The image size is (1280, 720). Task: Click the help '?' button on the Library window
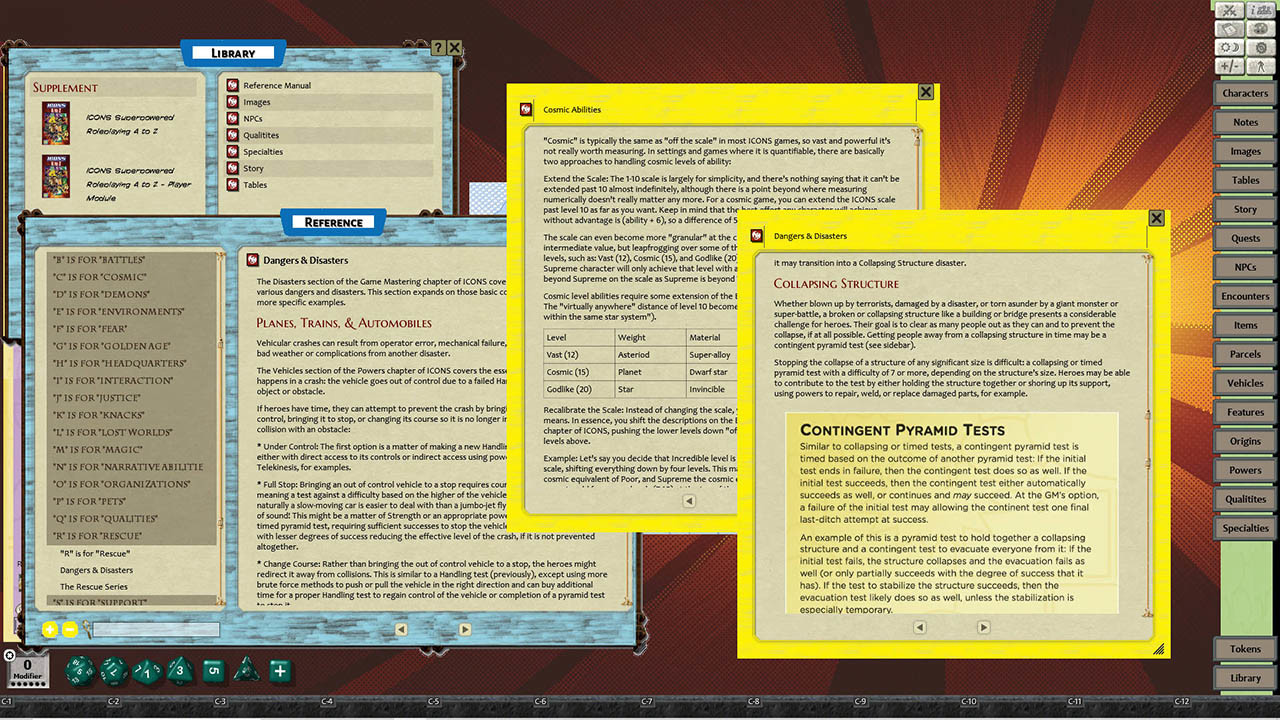pyautogui.click(x=440, y=47)
